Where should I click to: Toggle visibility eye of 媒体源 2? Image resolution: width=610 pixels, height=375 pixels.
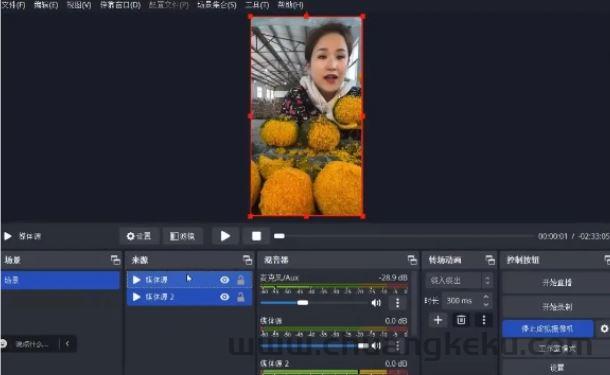224,297
